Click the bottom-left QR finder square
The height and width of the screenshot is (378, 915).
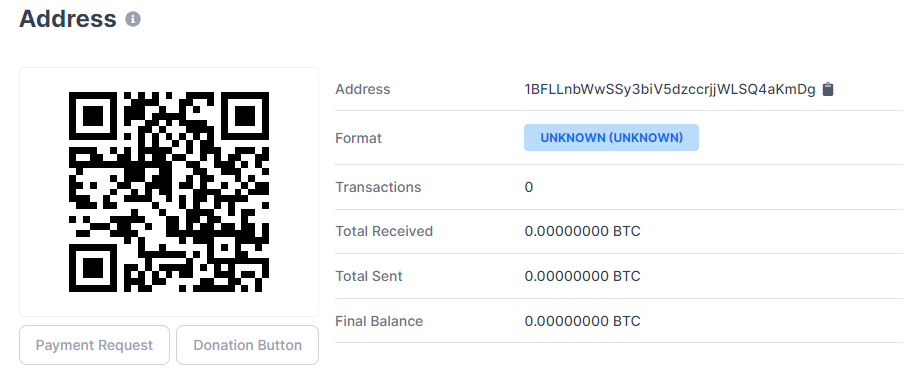point(93,268)
